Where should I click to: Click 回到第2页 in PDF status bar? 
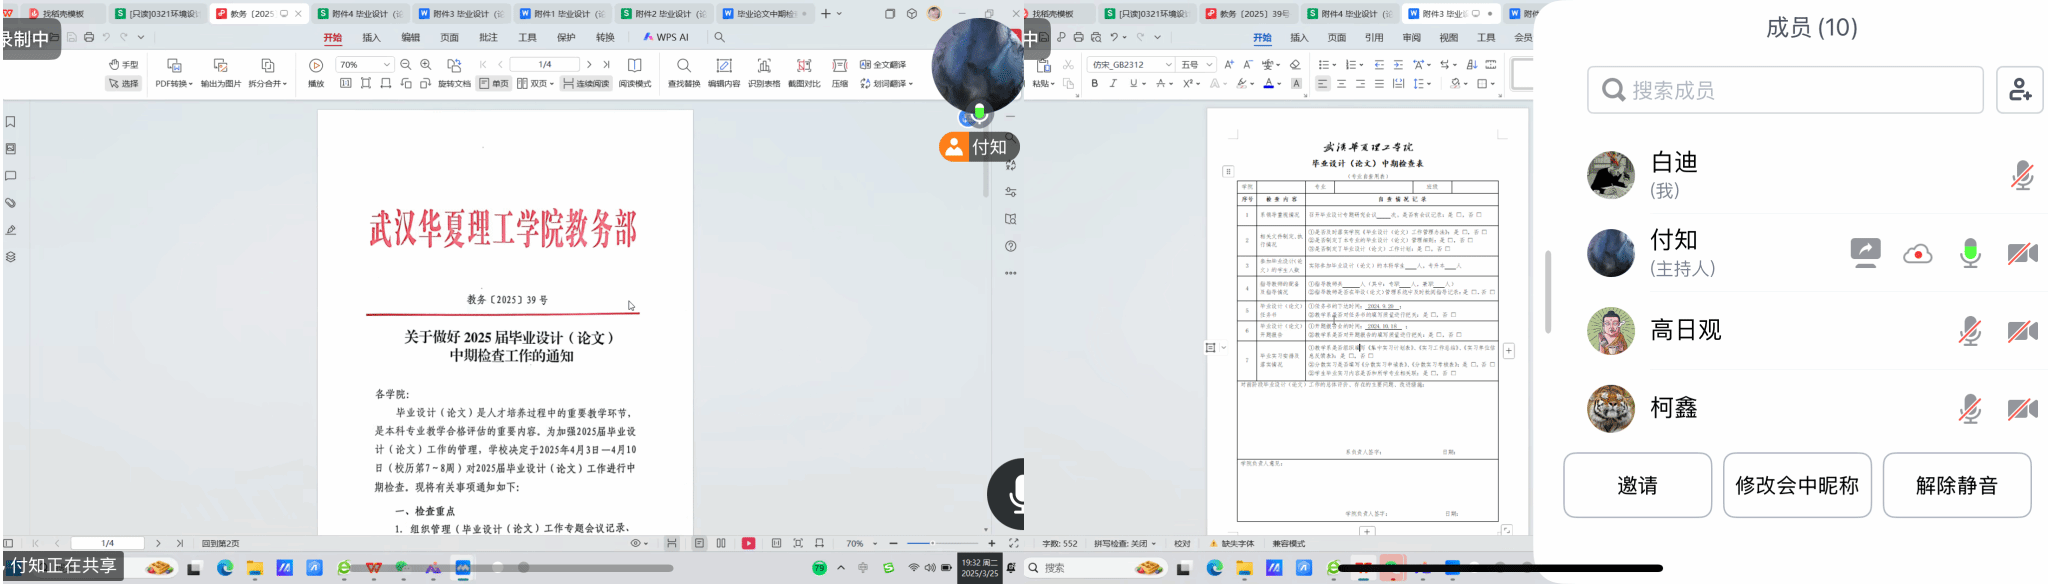tap(220, 544)
